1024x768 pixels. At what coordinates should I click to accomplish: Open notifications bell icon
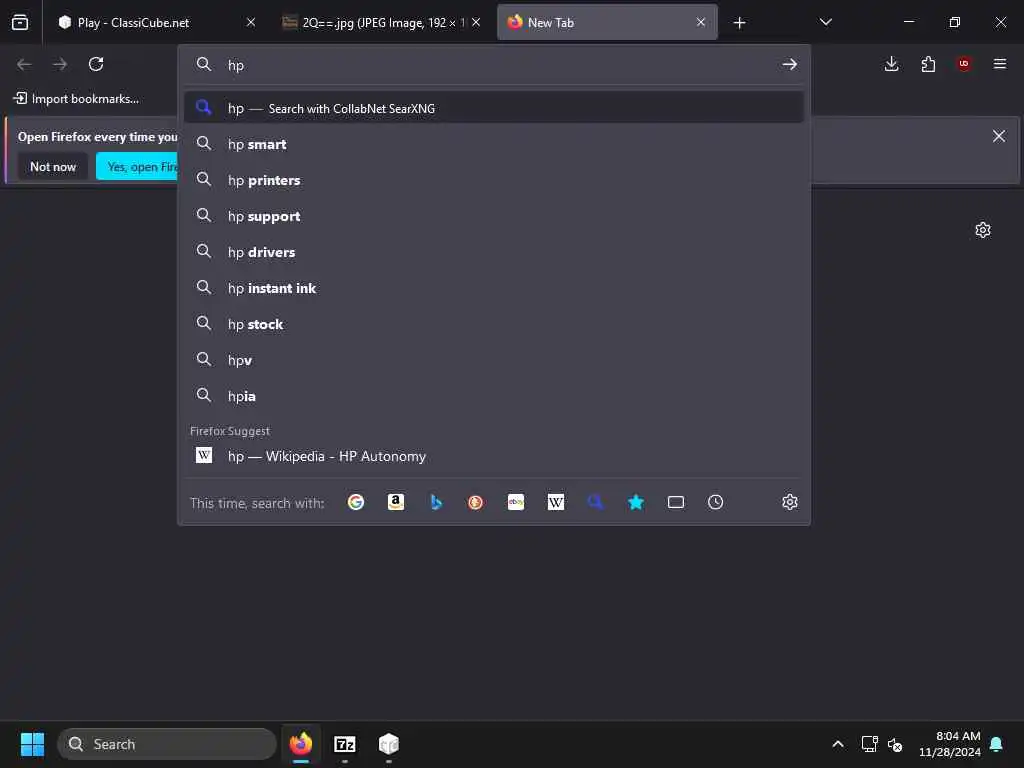[997, 744]
